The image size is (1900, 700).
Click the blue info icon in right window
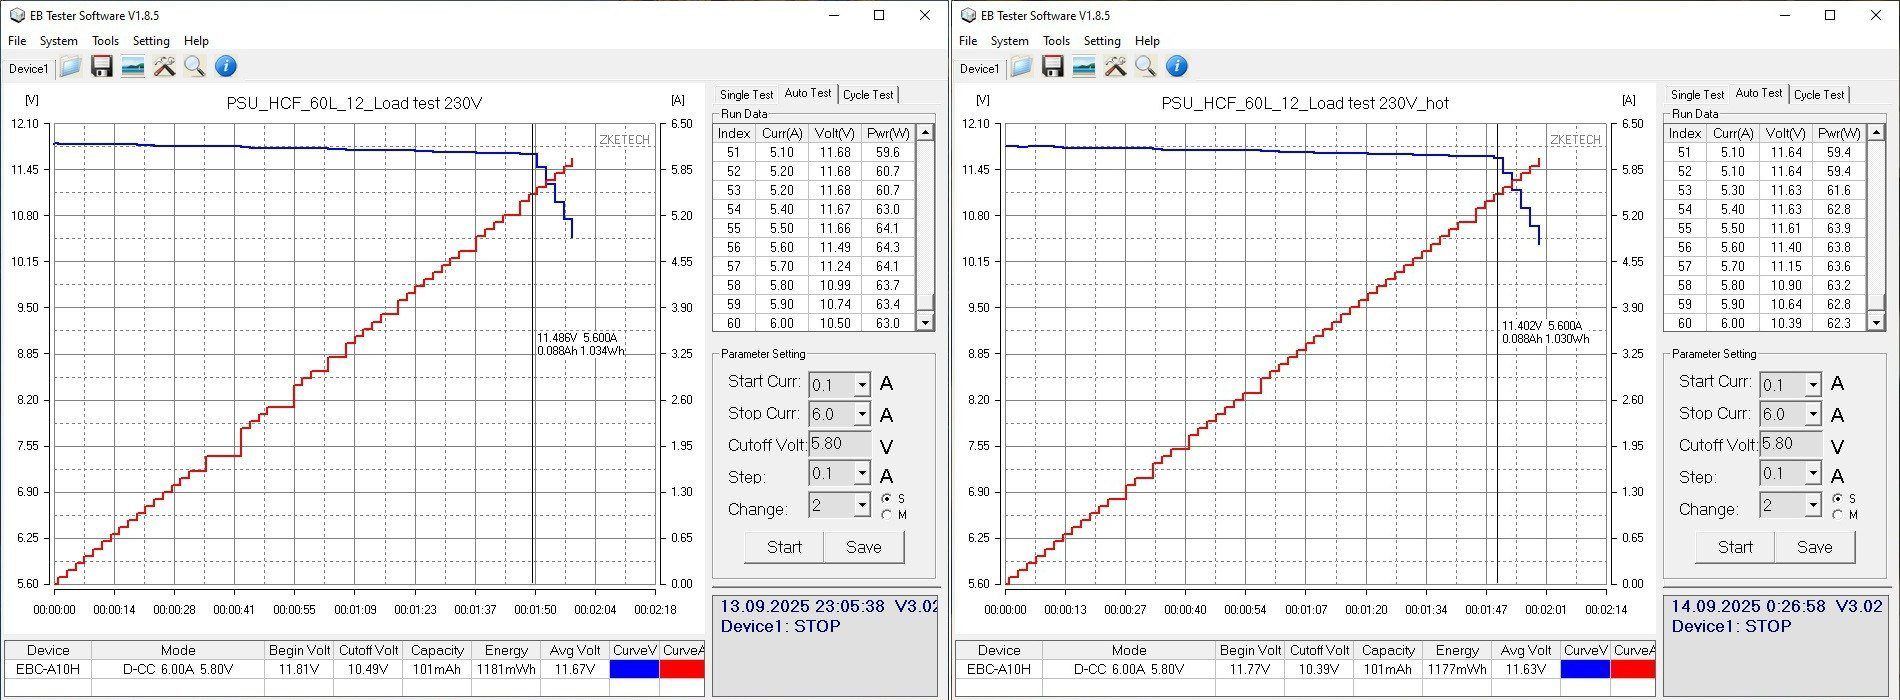[x=1177, y=67]
